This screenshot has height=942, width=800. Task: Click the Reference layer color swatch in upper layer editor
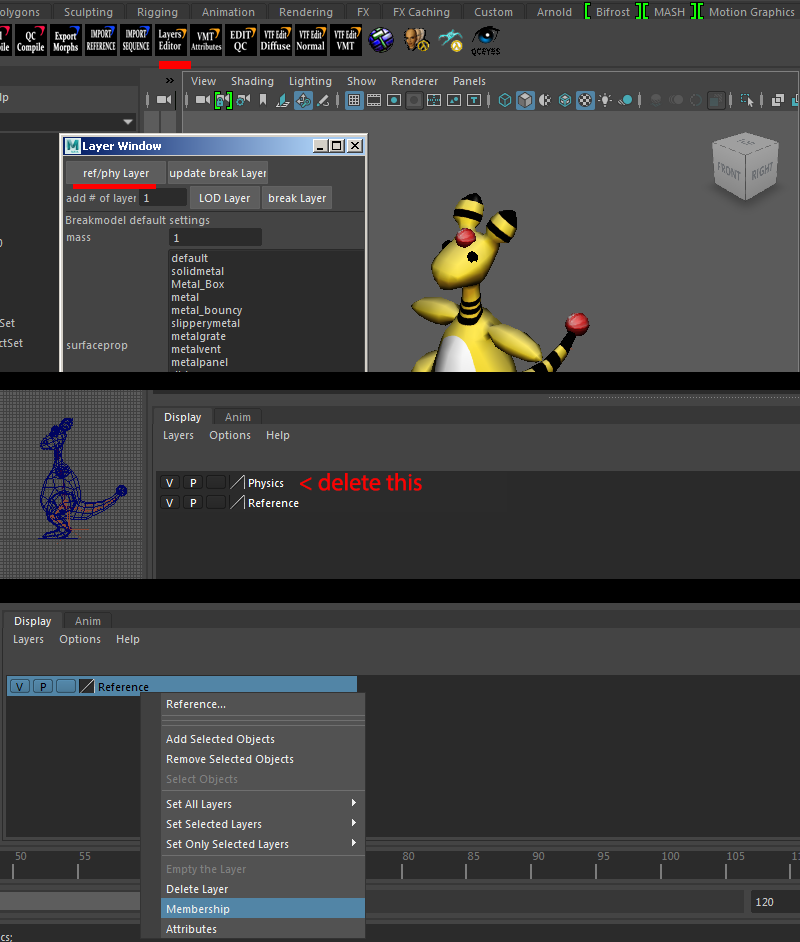(x=238, y=502)
